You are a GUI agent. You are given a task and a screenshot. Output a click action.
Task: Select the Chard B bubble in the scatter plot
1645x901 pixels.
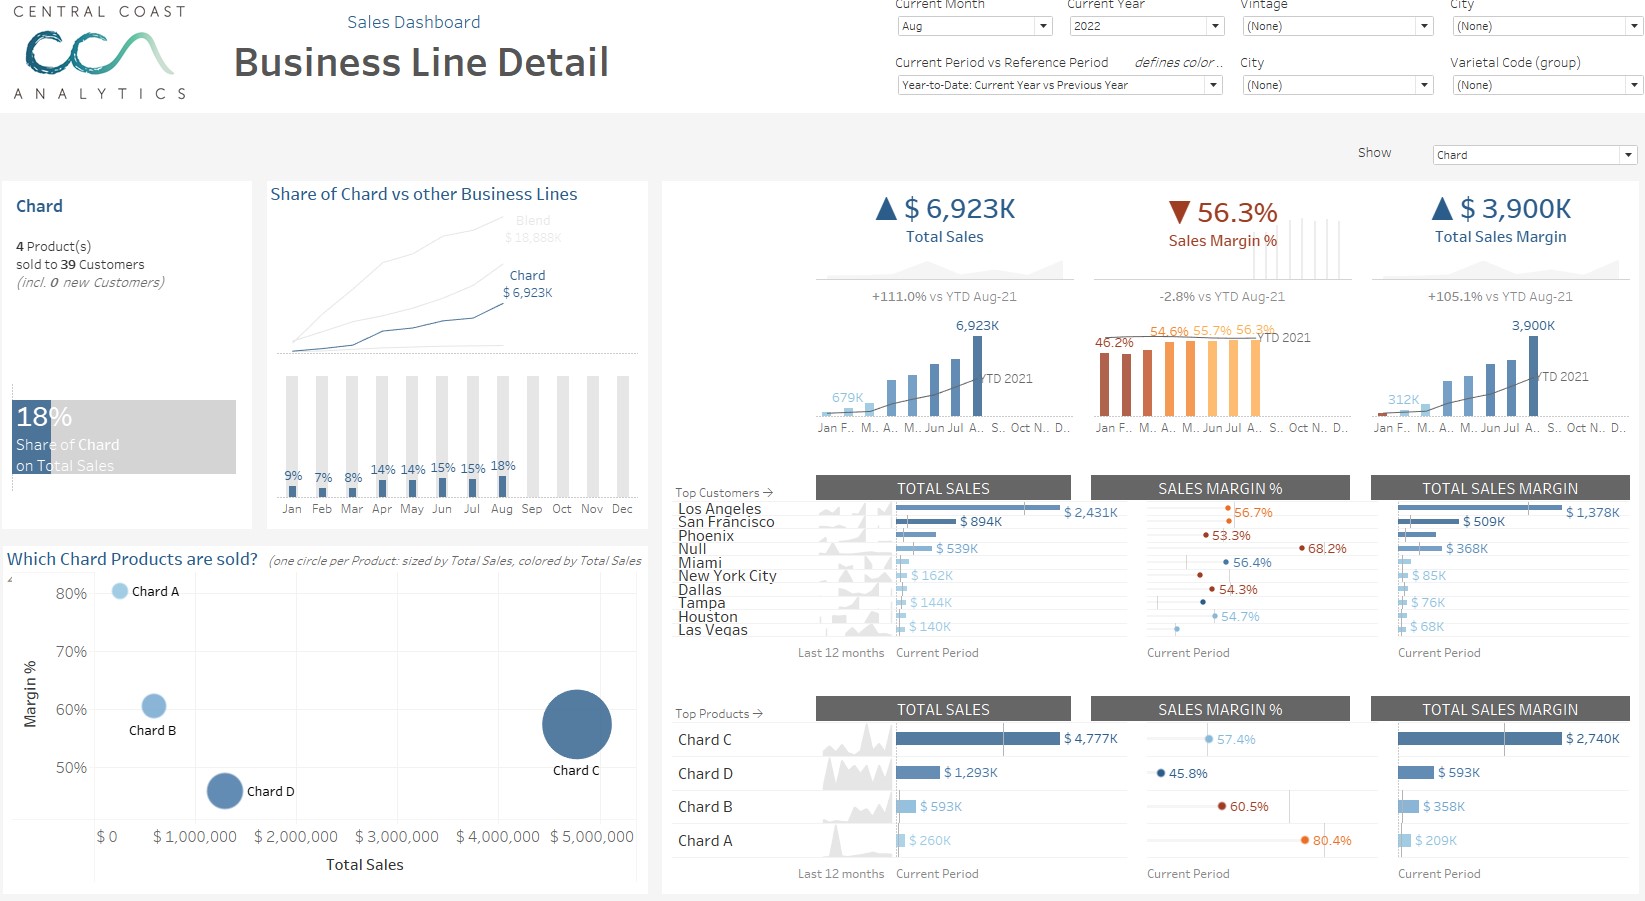tap(153, 706)
